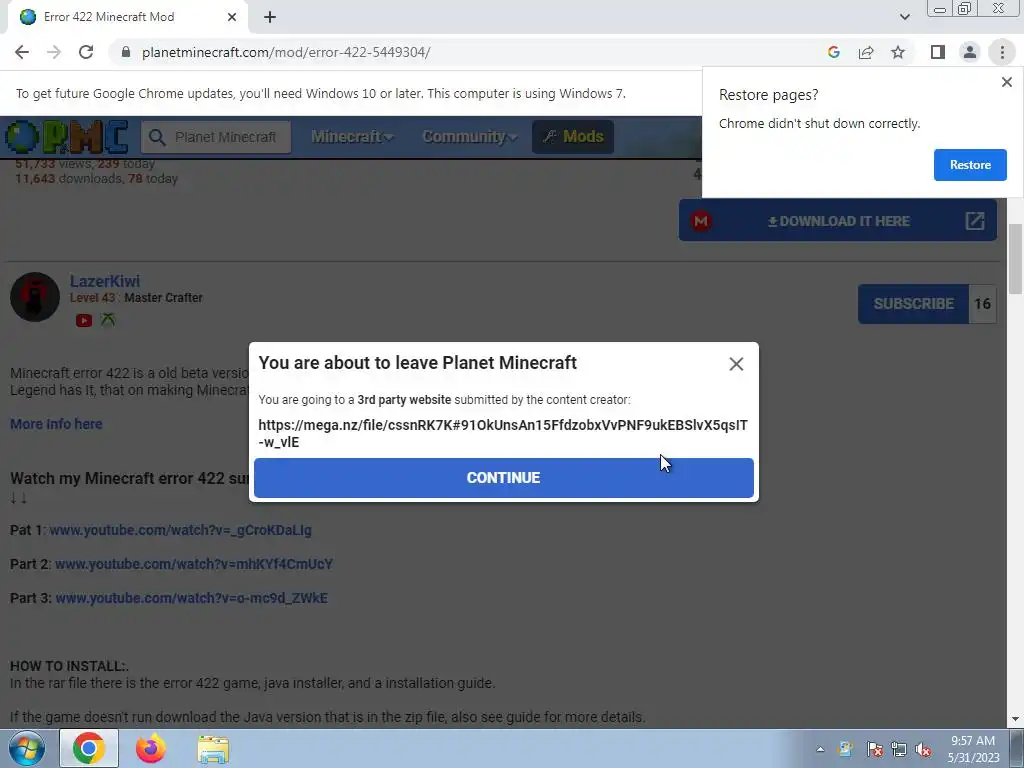Open File Explorer from taskbar
The height and width of the screenshot is (768, 1024).
point(214,748)
